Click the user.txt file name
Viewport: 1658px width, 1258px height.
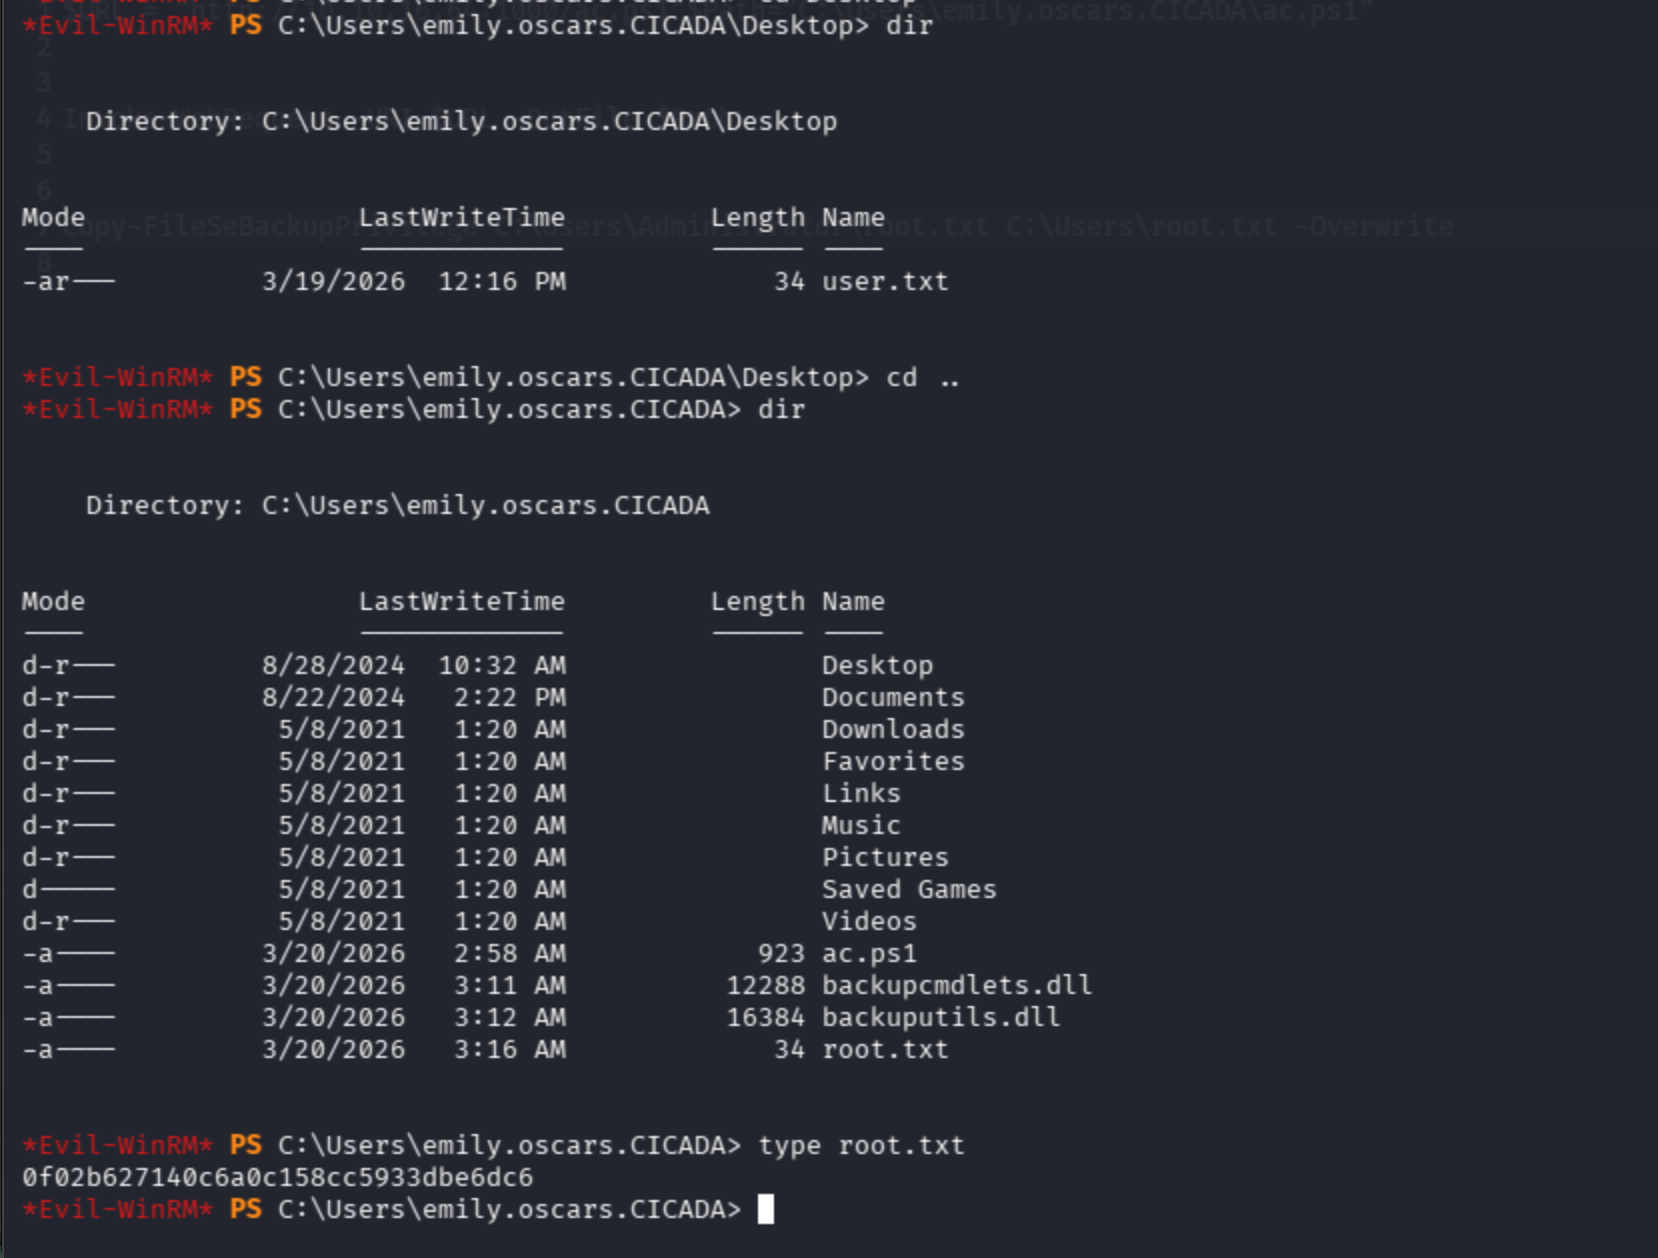(884, 281)
